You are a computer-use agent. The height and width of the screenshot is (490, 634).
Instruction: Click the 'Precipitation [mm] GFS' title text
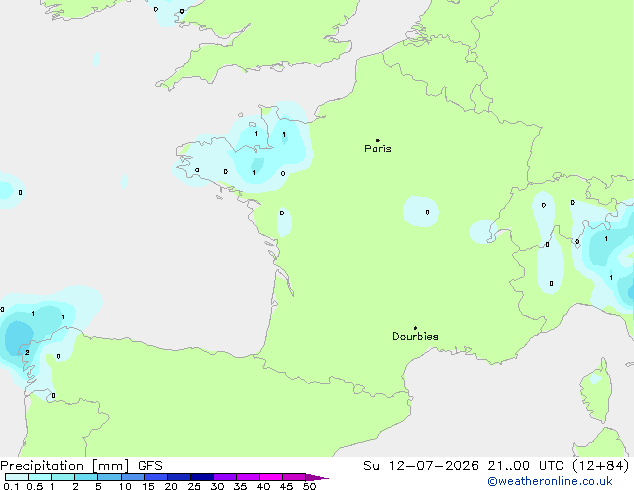pos(81,466)
